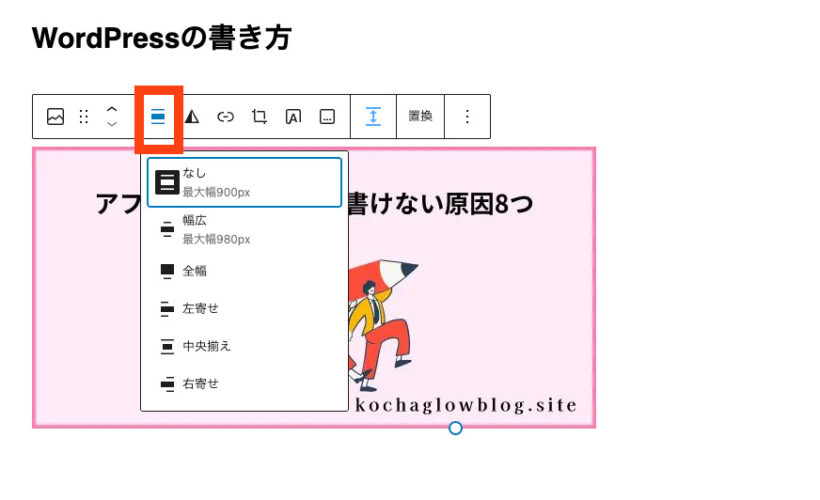
Task: Select なし alignment option
Action: [x=244, y=183]
